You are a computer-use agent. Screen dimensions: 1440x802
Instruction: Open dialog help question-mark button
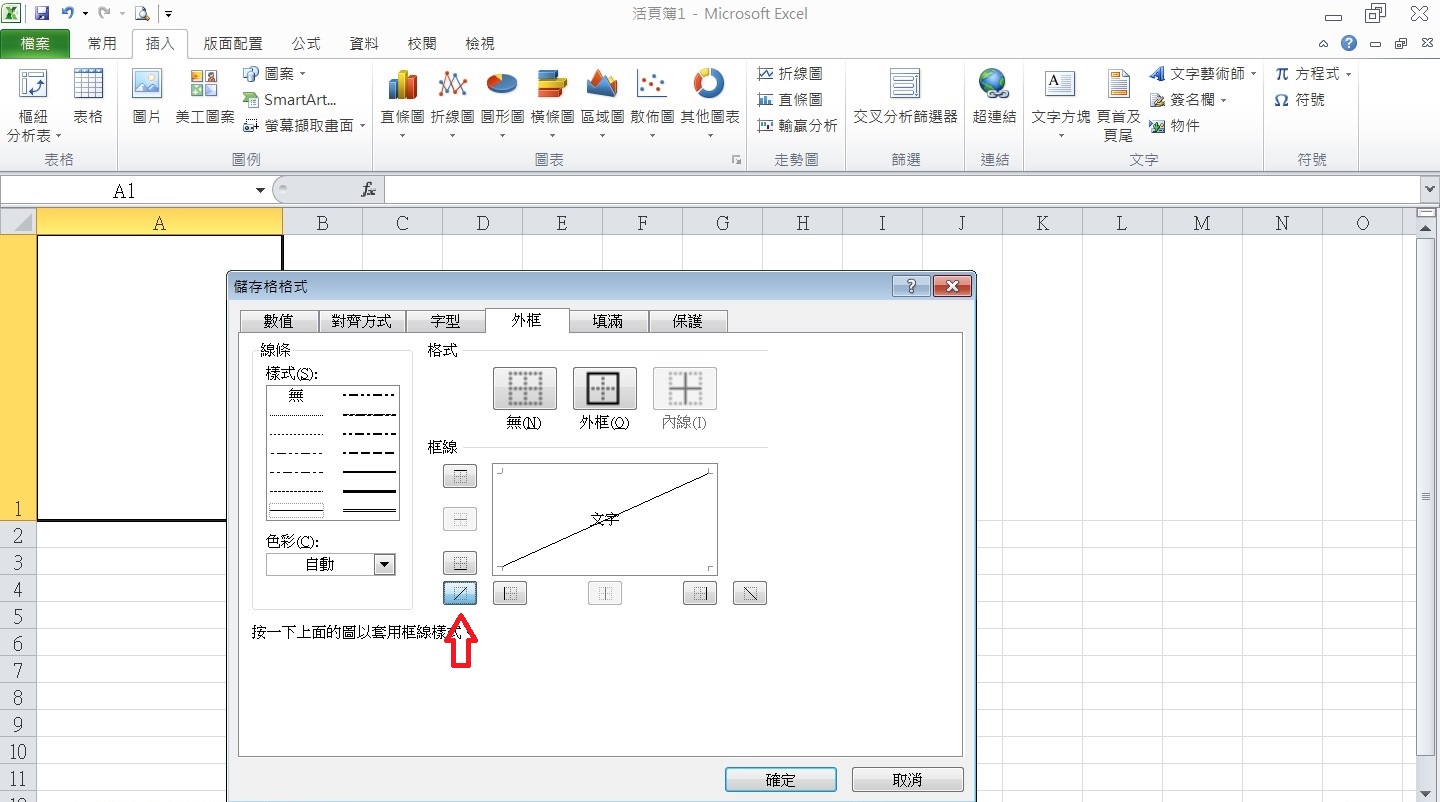coord(911,287)
